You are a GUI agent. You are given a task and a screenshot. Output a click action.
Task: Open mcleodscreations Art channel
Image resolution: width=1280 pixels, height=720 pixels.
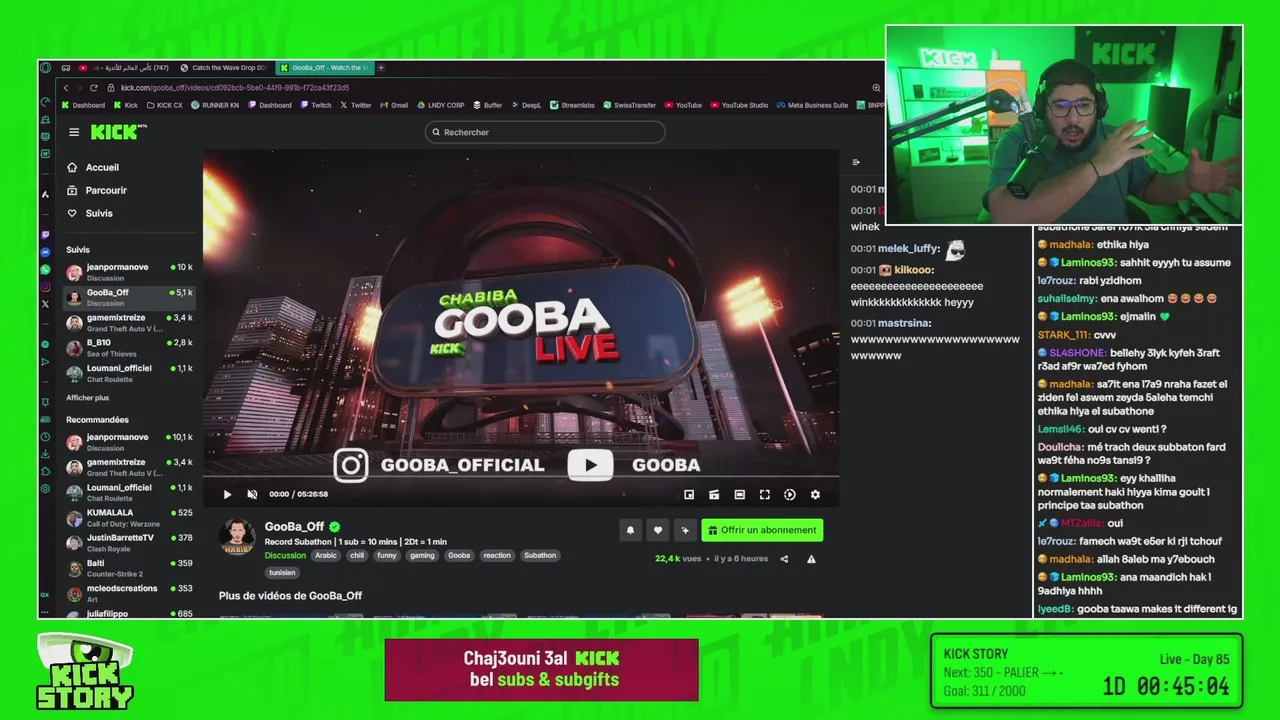[x=129, y=593]
